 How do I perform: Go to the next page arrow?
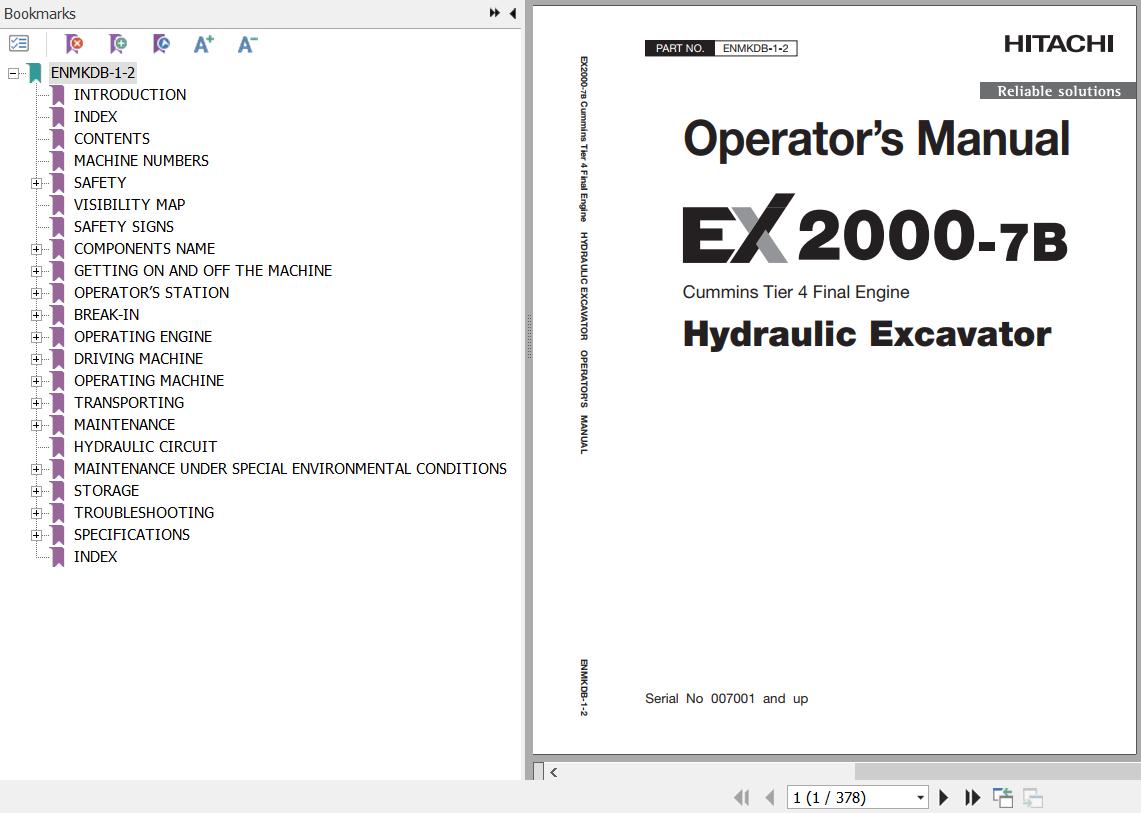(943, 797)
